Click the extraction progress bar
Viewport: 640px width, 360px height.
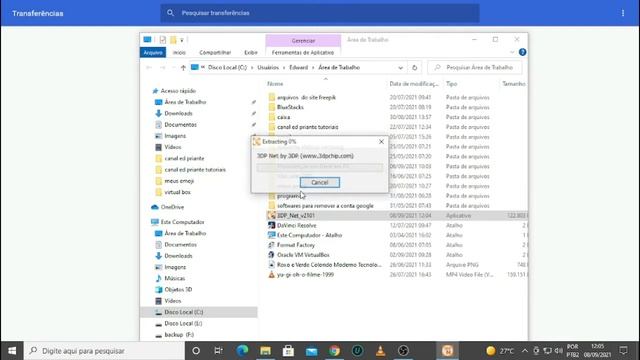coord(320,167)
